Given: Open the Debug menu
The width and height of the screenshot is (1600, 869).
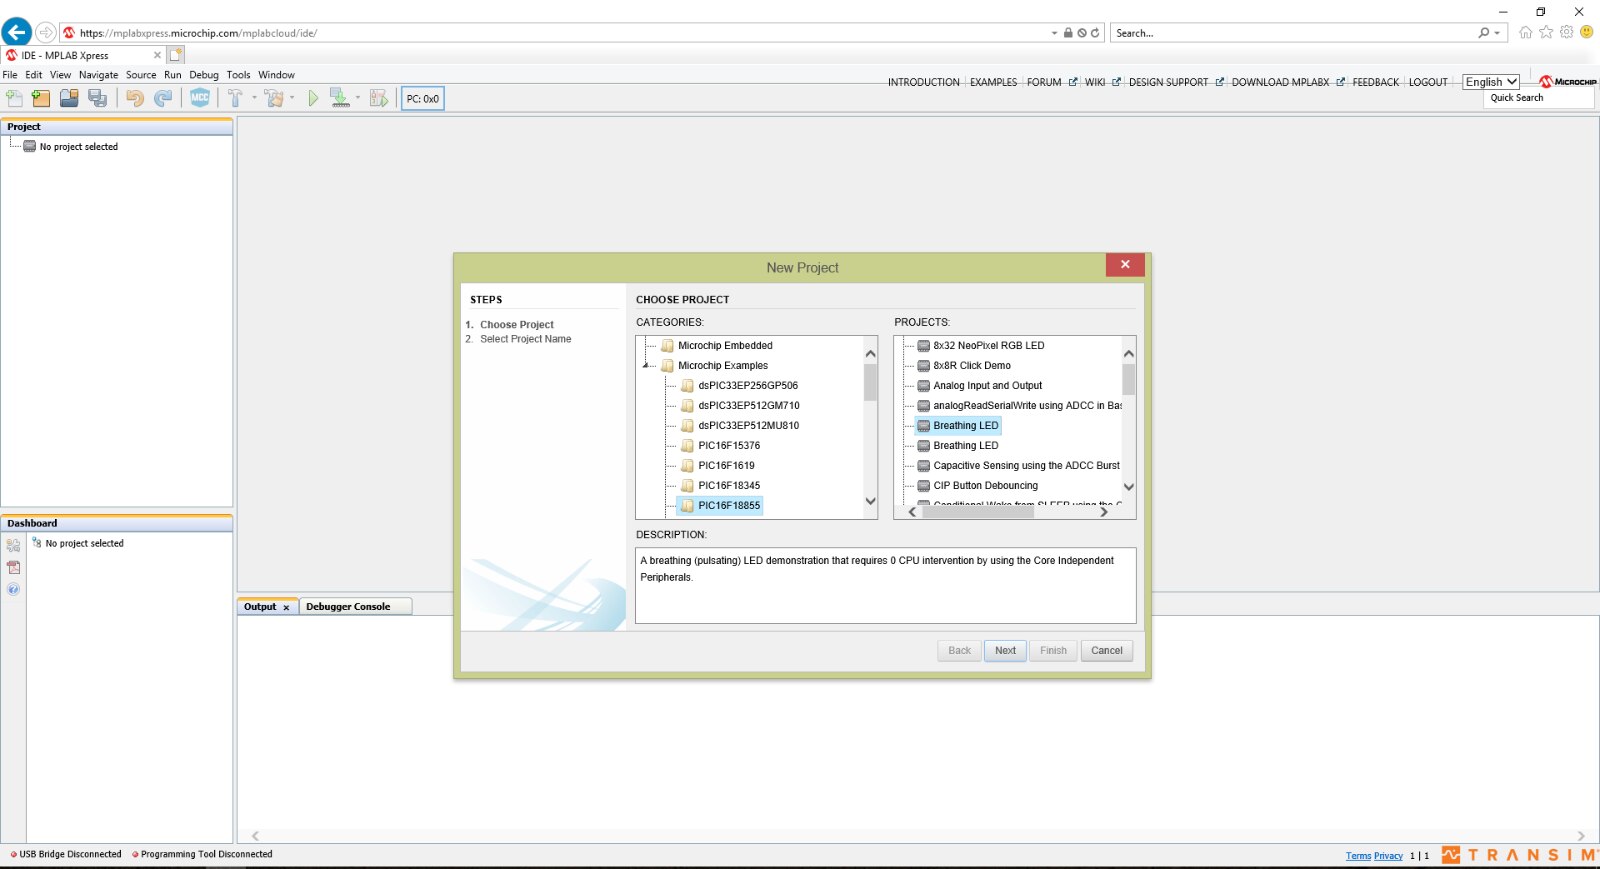Looking at the screenshot, I should click(203, 75).
